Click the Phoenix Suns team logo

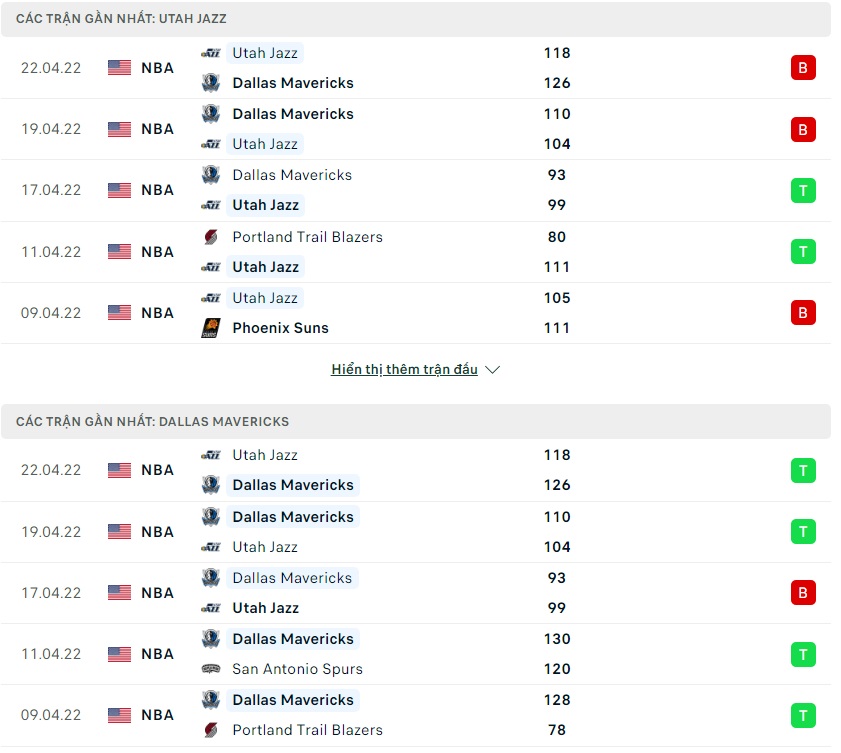point(211,328)
